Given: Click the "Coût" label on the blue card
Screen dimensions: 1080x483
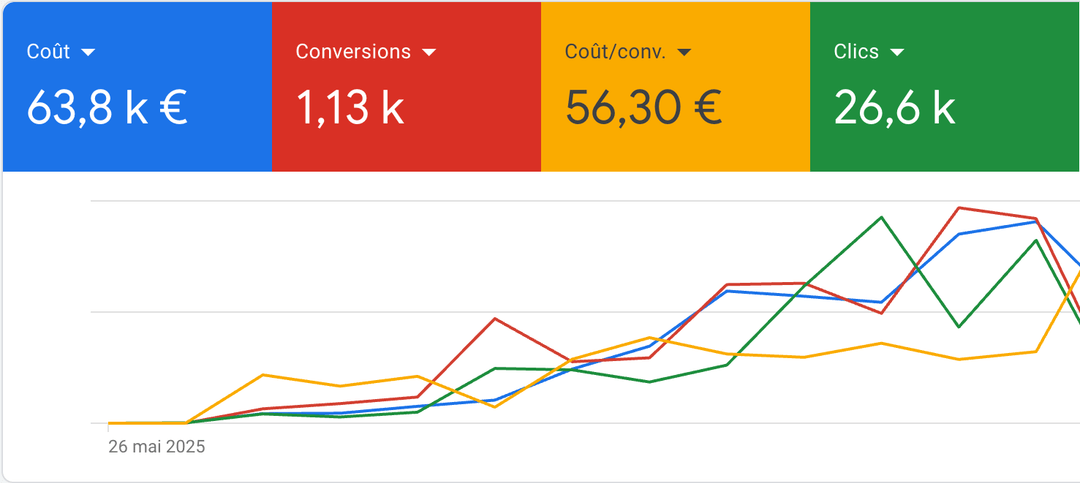Looking at the screenshot, I should pos(48,52).
